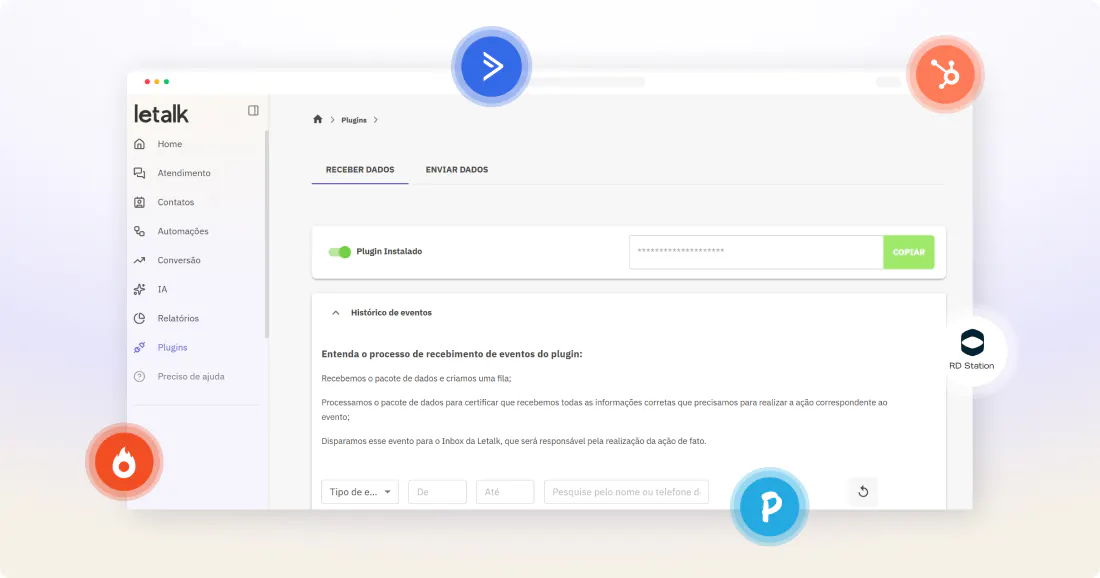Switch to the RECEBER DADOS tab

(360, 170)
